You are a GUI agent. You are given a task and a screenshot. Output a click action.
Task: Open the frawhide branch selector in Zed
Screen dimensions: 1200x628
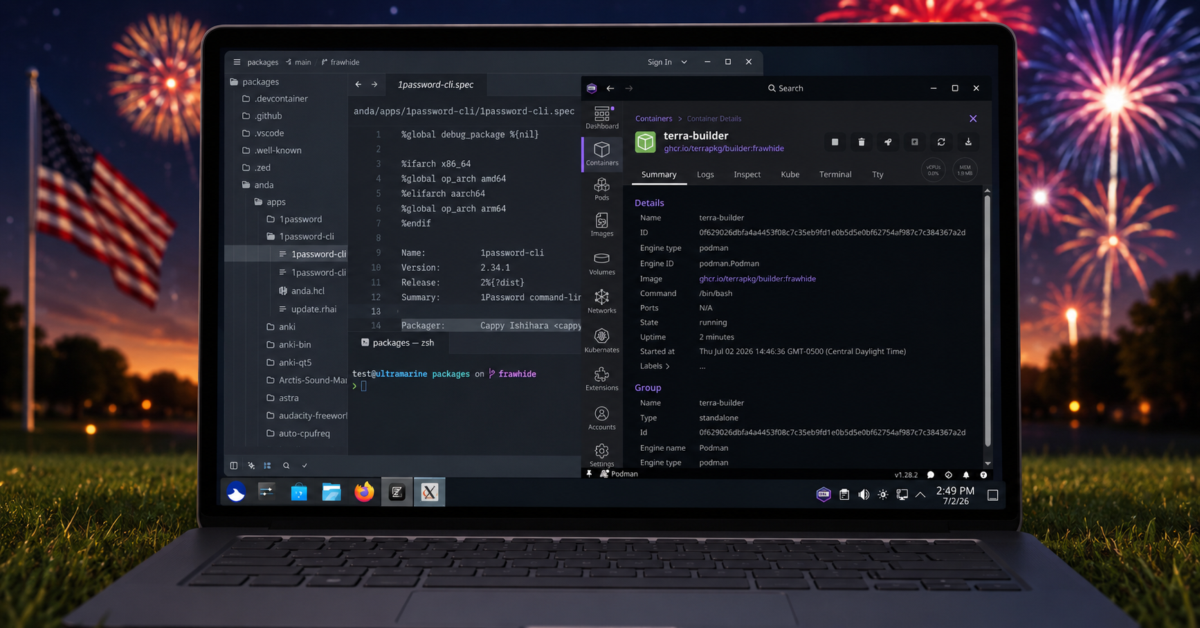339,62
